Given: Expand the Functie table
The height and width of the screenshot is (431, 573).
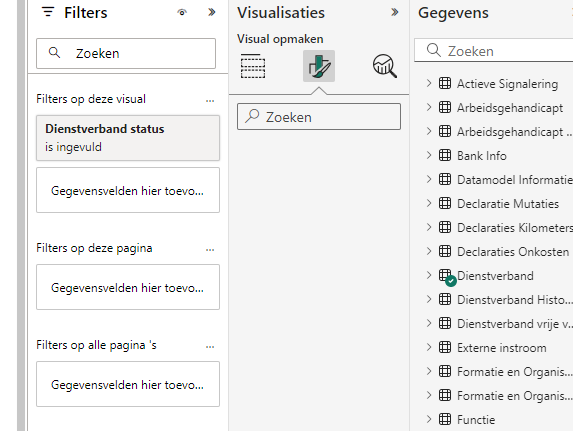Looking at the screenshot, I should point(429,419).
